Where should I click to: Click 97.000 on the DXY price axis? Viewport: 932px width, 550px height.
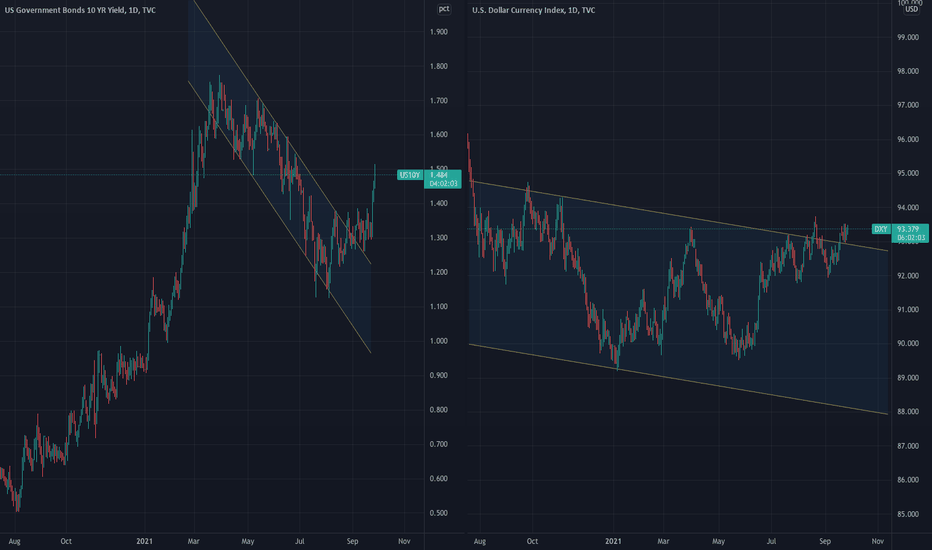[908, 105]
